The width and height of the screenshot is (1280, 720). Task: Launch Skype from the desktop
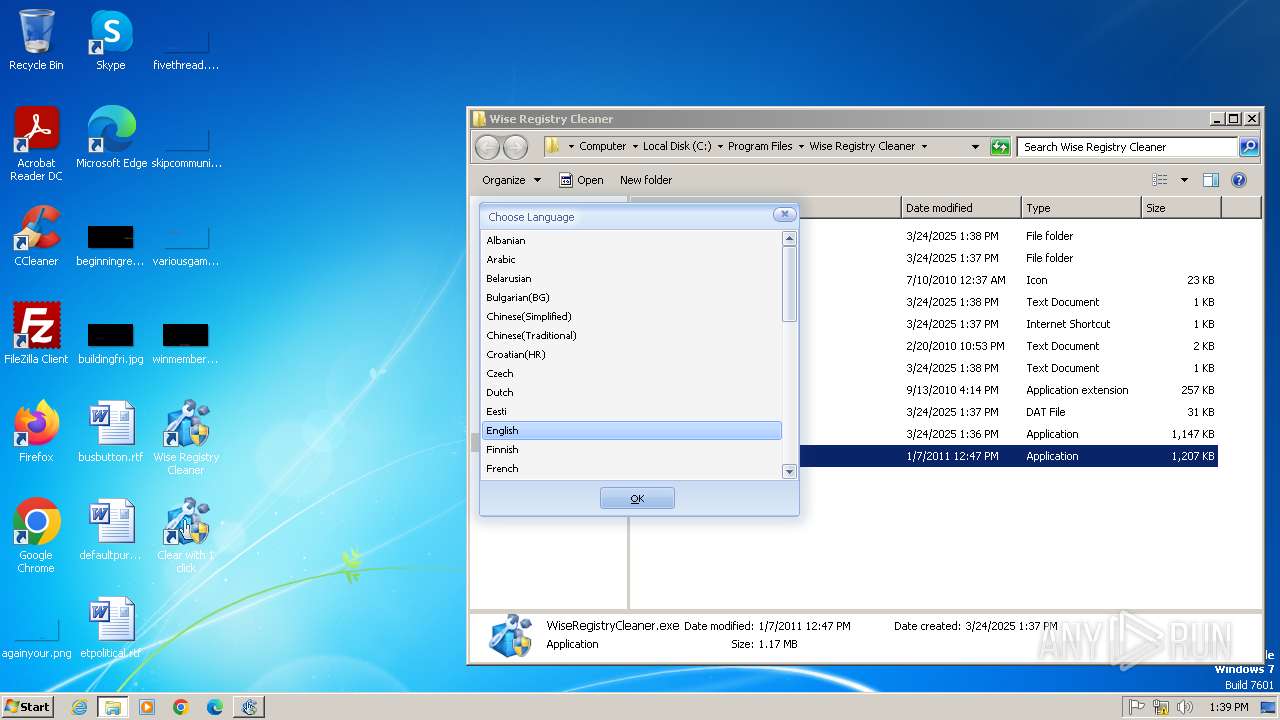111,40
